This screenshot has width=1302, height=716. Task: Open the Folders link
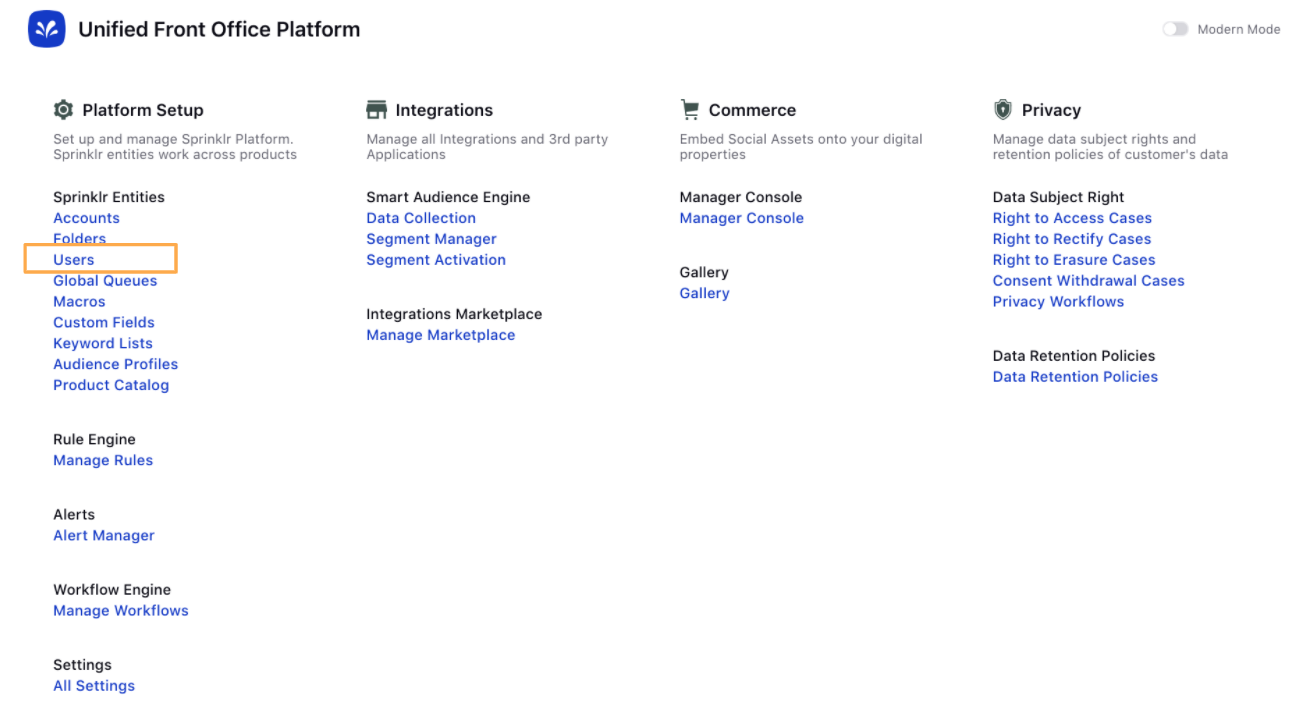pyautogui.click(x=79, y=239)
